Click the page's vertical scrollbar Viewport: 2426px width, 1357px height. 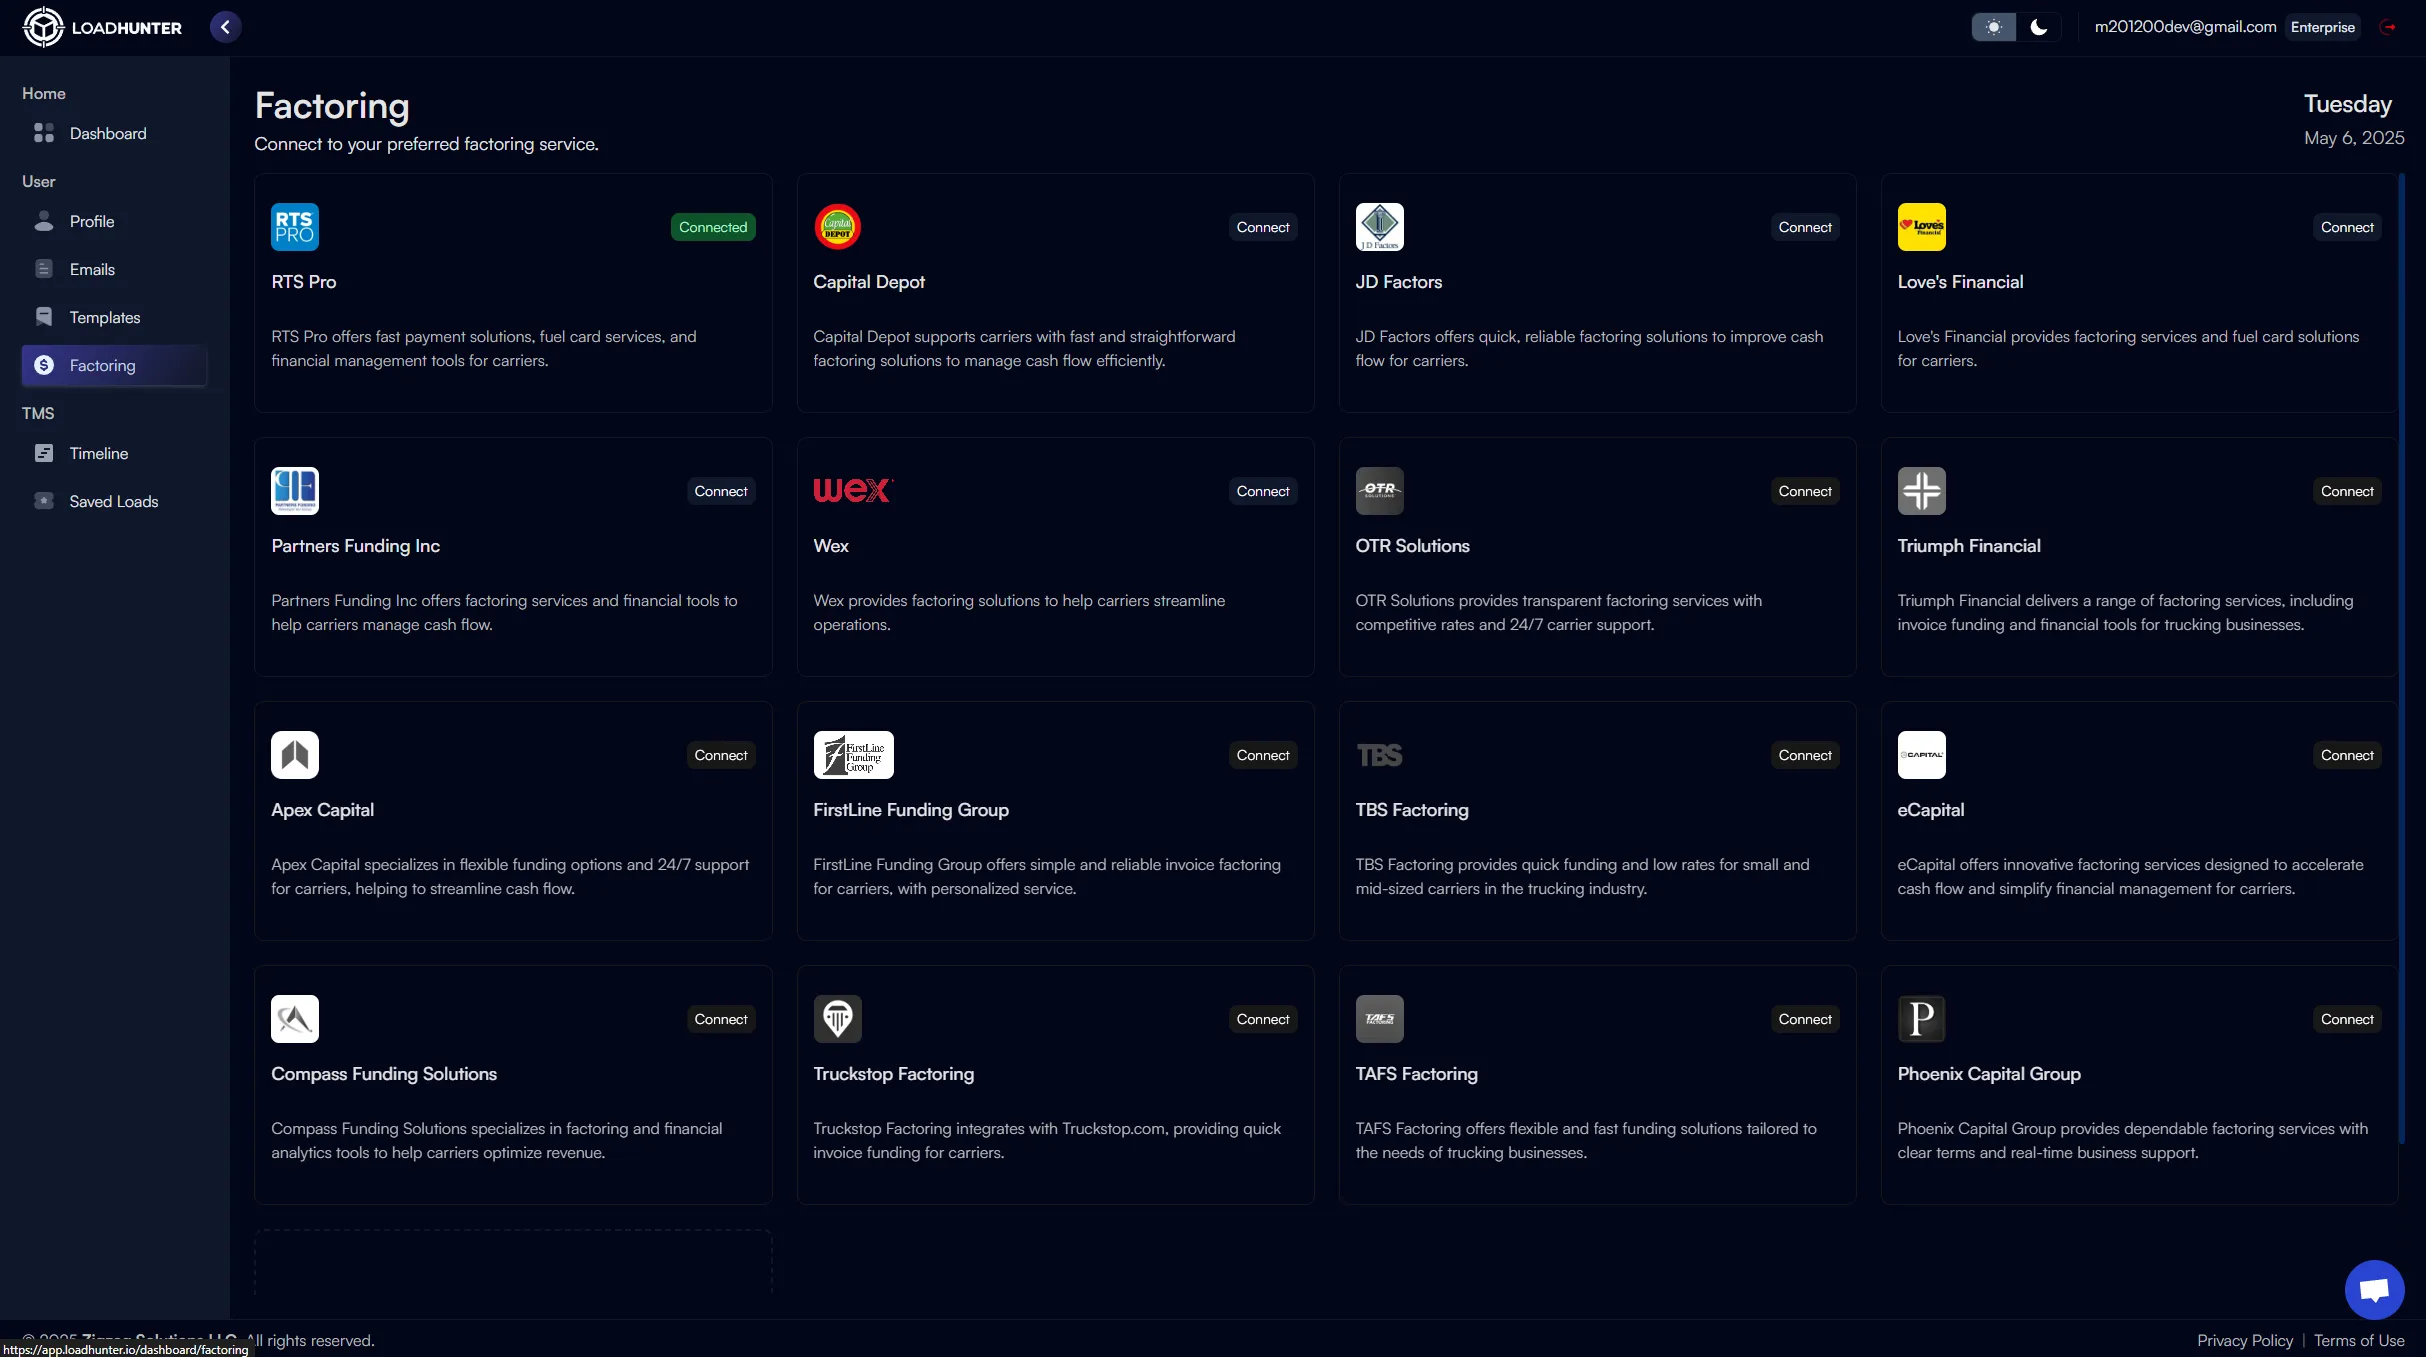[2401, 658]
